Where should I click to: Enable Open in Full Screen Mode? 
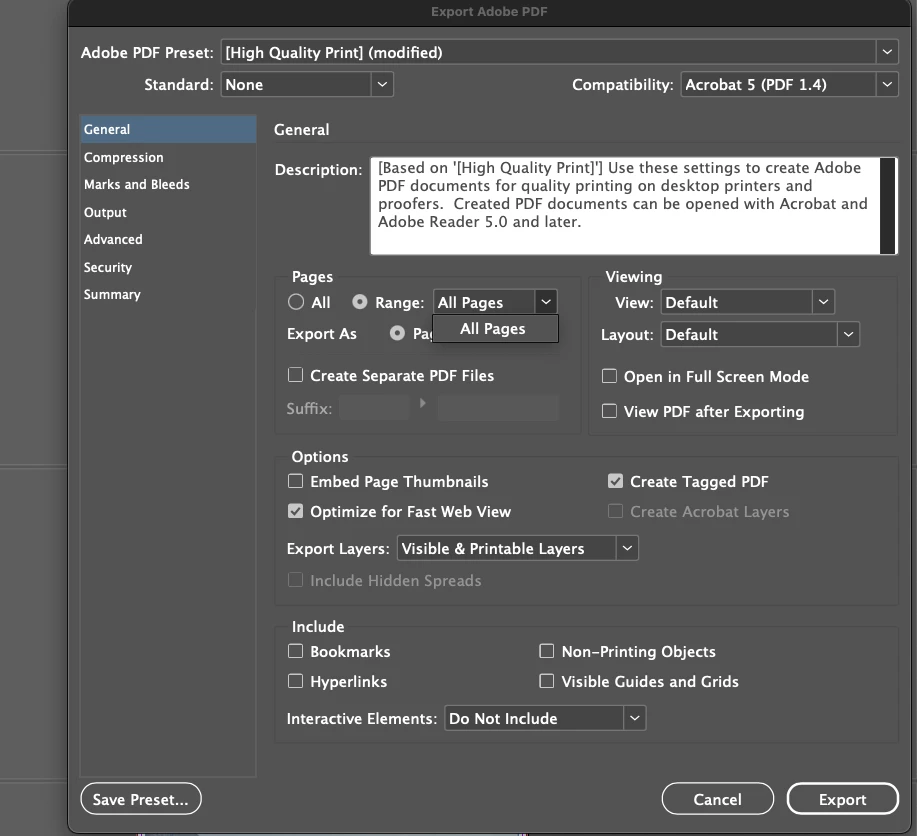(609, 376)
